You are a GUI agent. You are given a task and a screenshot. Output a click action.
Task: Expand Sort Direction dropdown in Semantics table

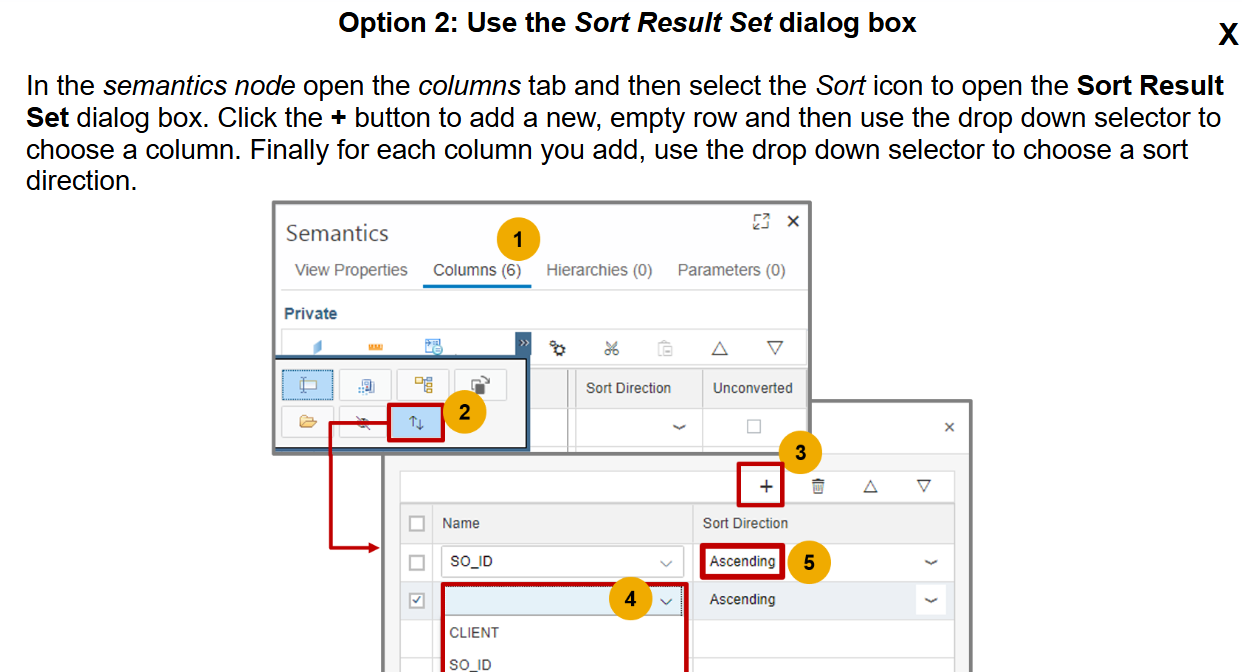(680, 427)
